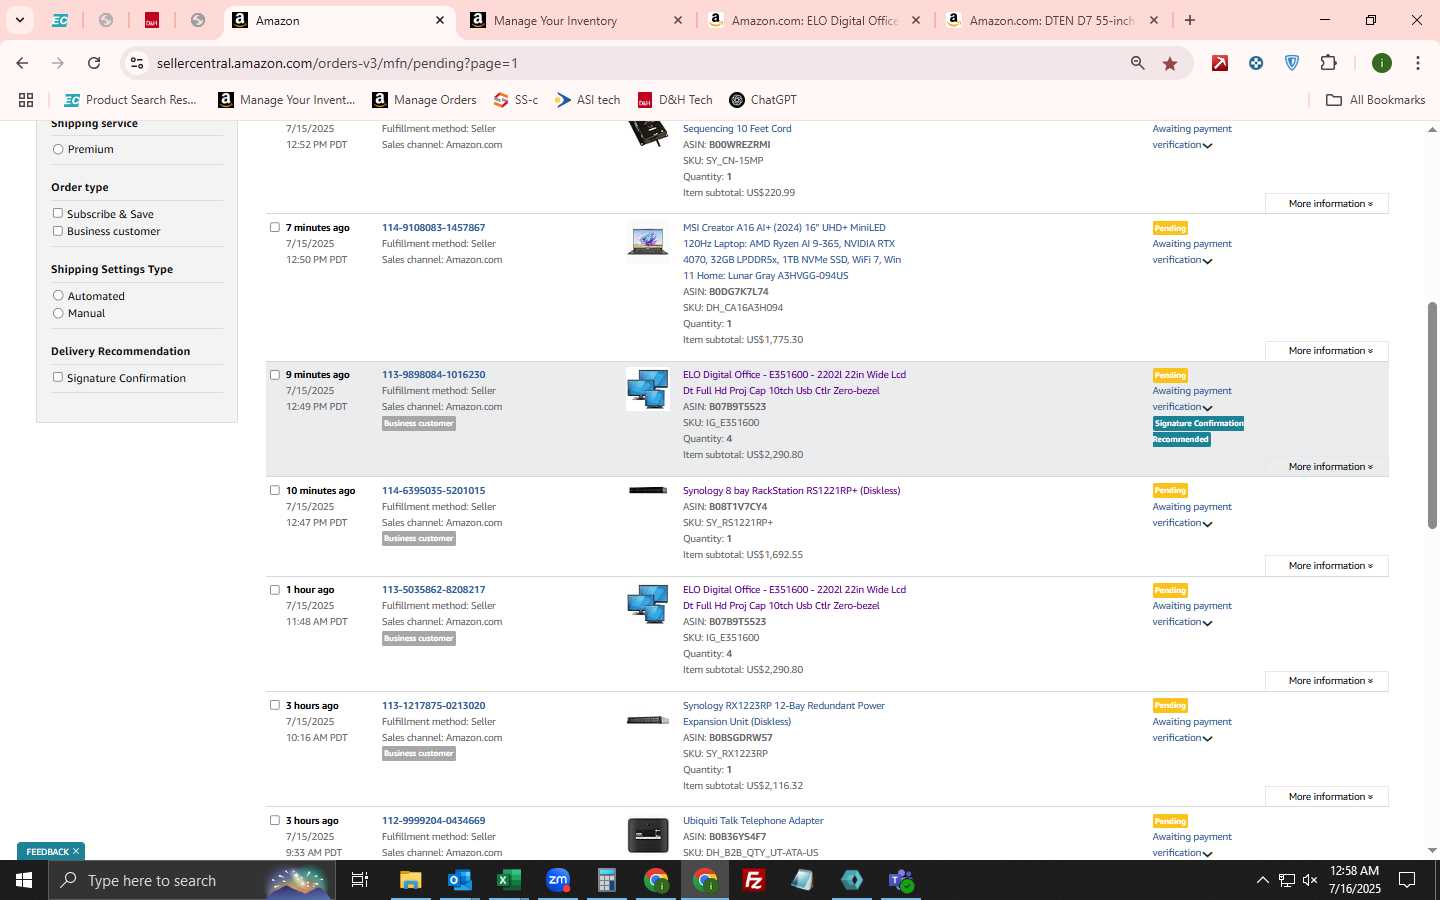Open Outlook from the taskbar
The height and width of the screenshot is (900, 1440).
click(460, 880)
